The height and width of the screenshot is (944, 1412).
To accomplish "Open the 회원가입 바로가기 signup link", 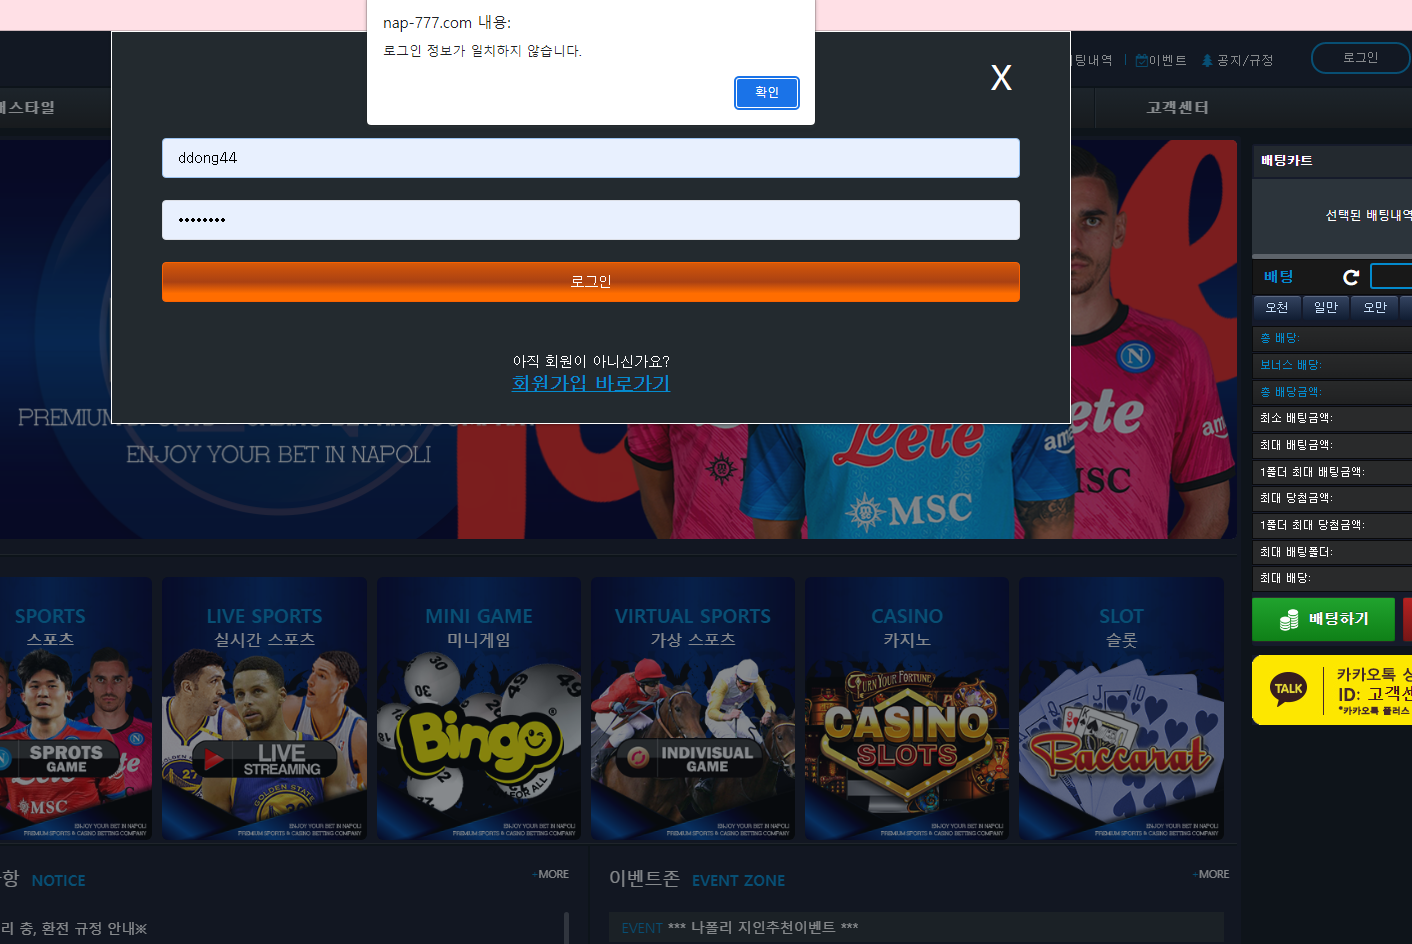I will click(x=590, y=383).
